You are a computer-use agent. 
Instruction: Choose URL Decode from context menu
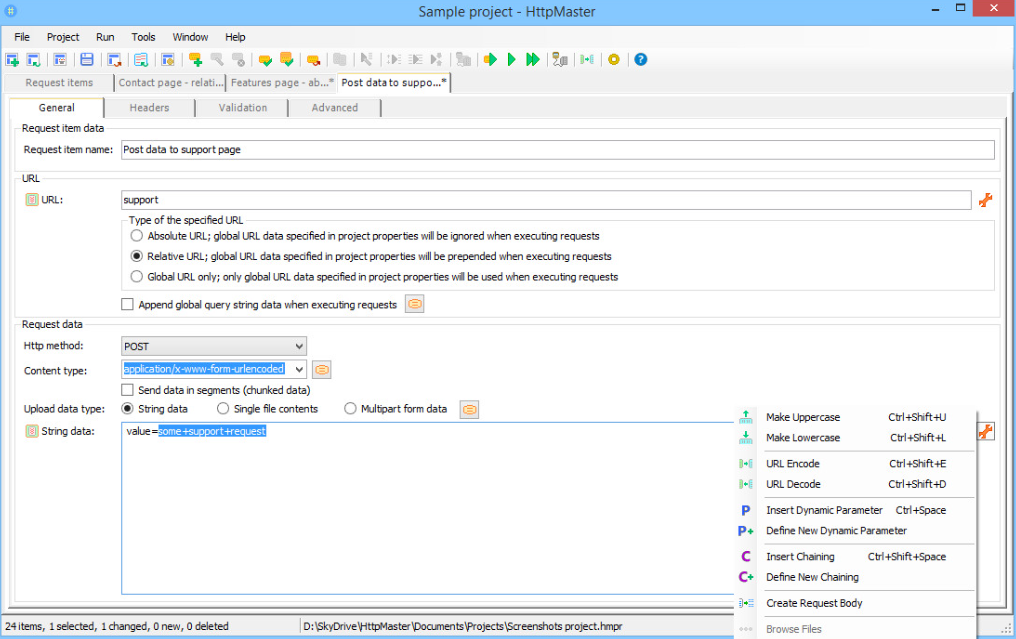[x=855, y=484]
